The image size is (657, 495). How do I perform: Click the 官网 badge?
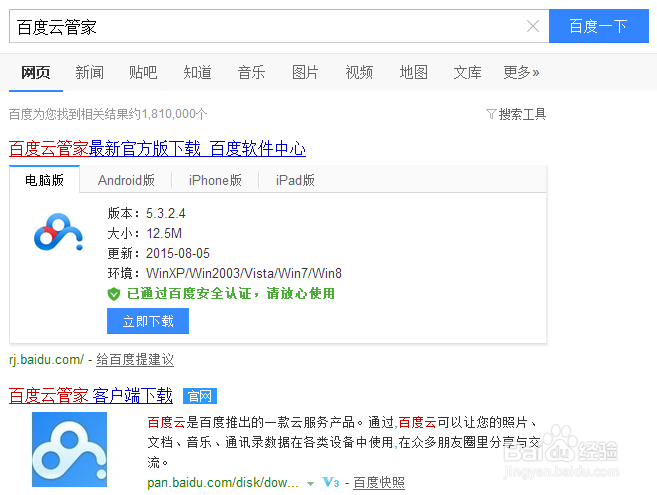pos(200,396)
